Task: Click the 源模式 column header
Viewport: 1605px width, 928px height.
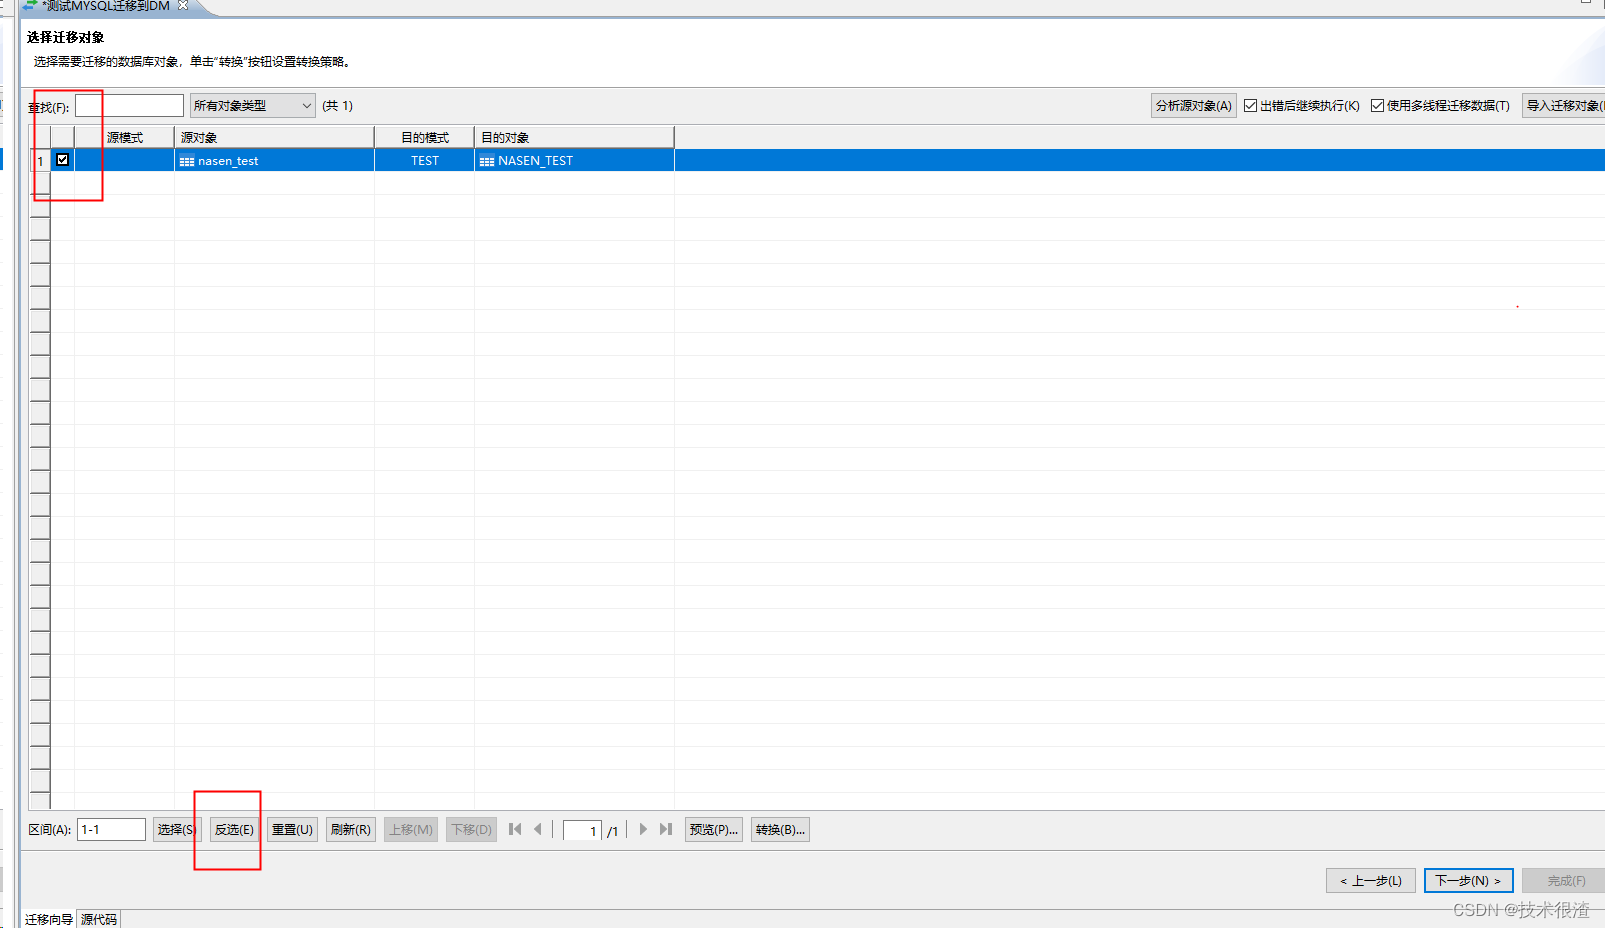Action: click(125, 138)
